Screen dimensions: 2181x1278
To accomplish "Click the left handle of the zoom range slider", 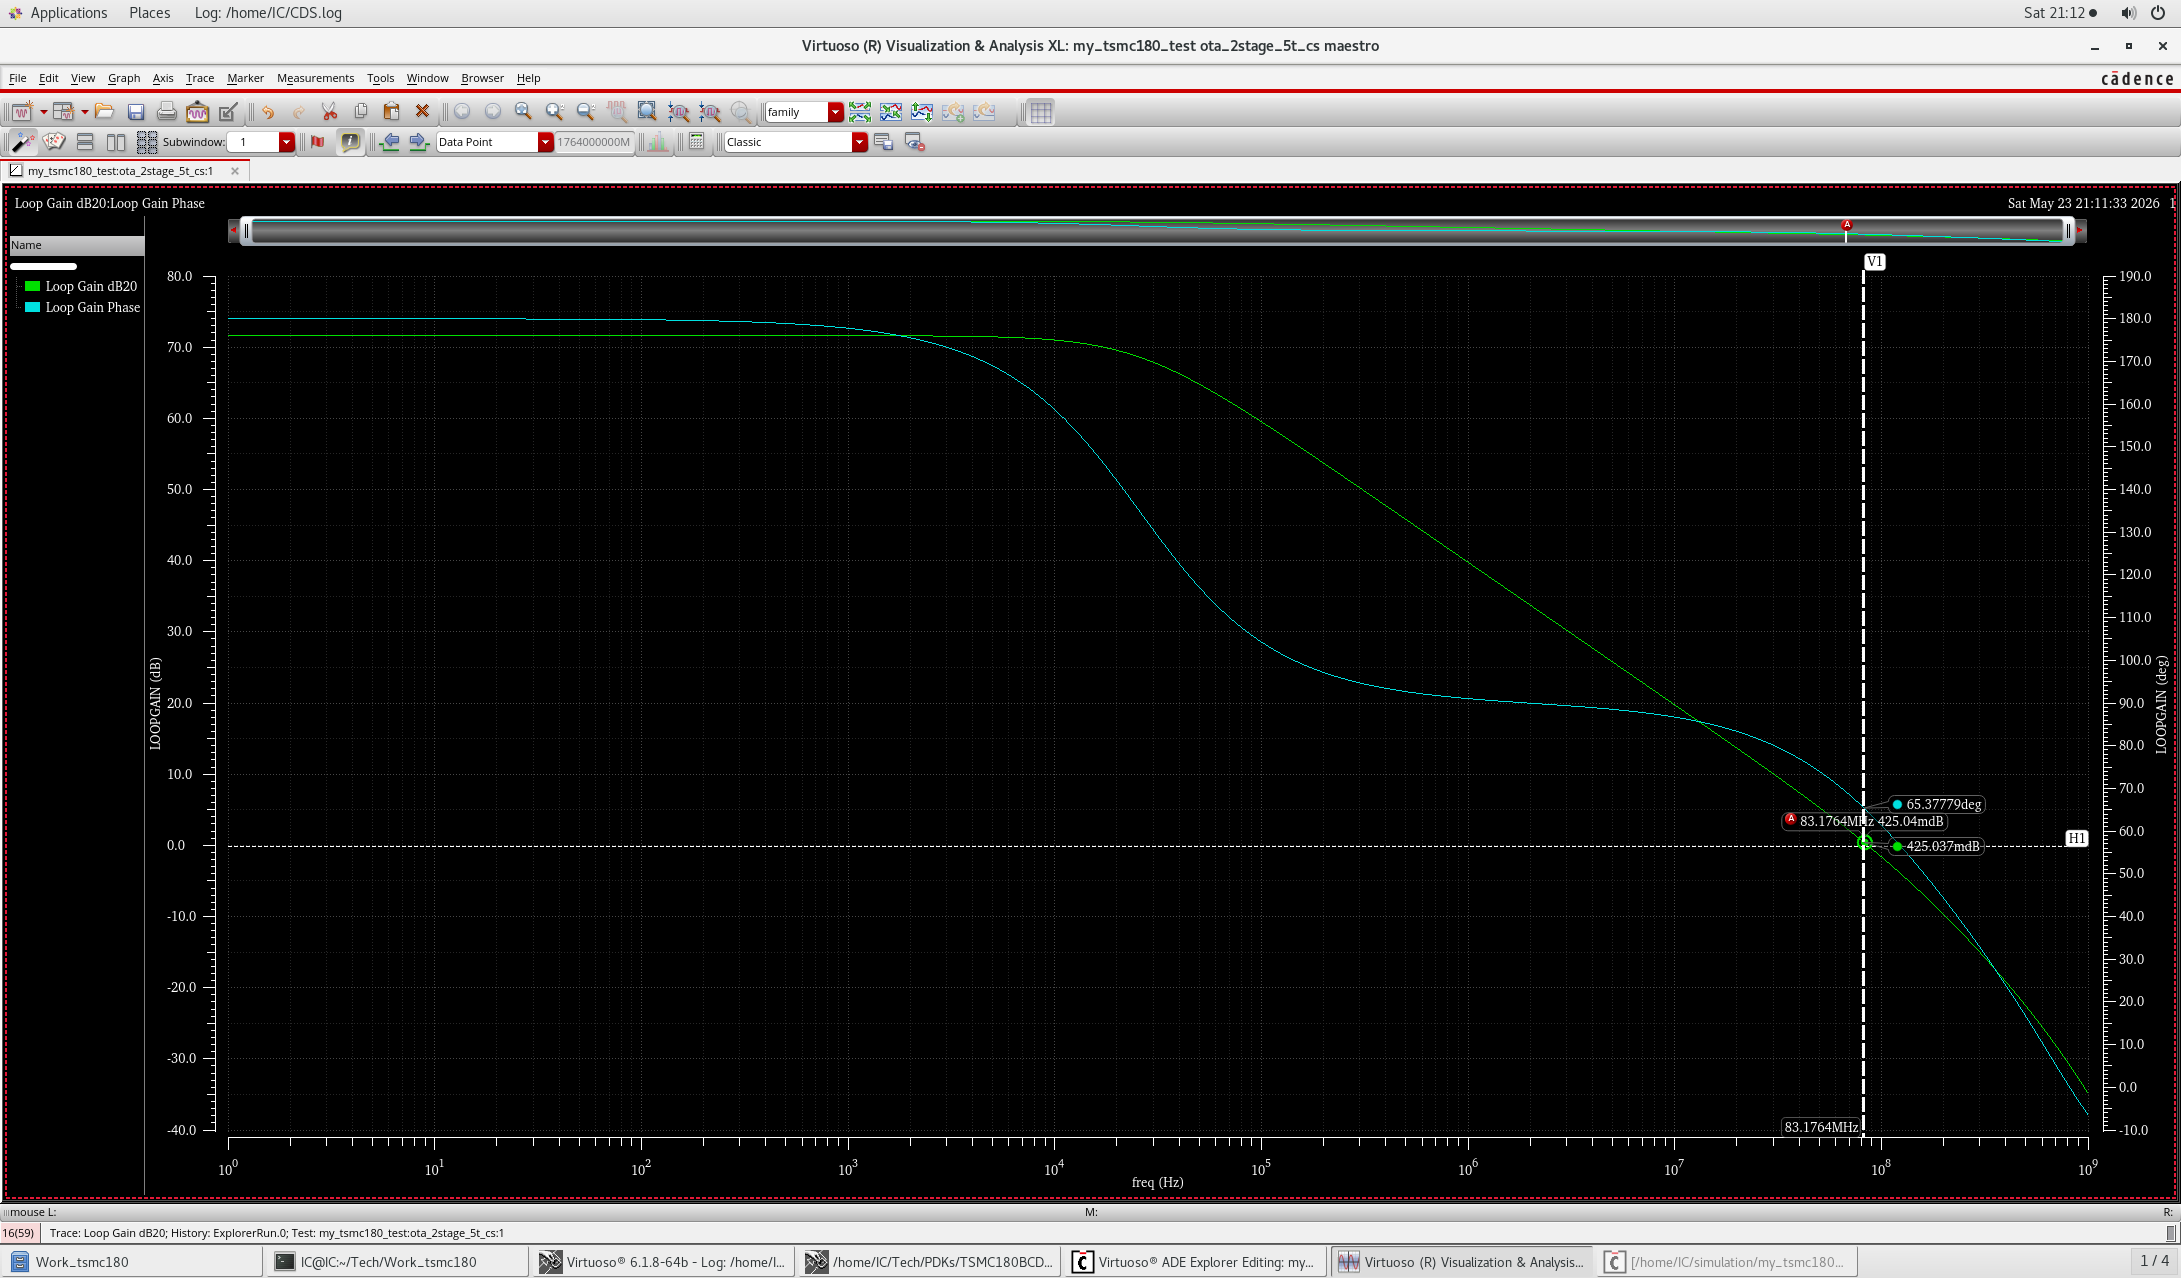I will tap(246, 231).
